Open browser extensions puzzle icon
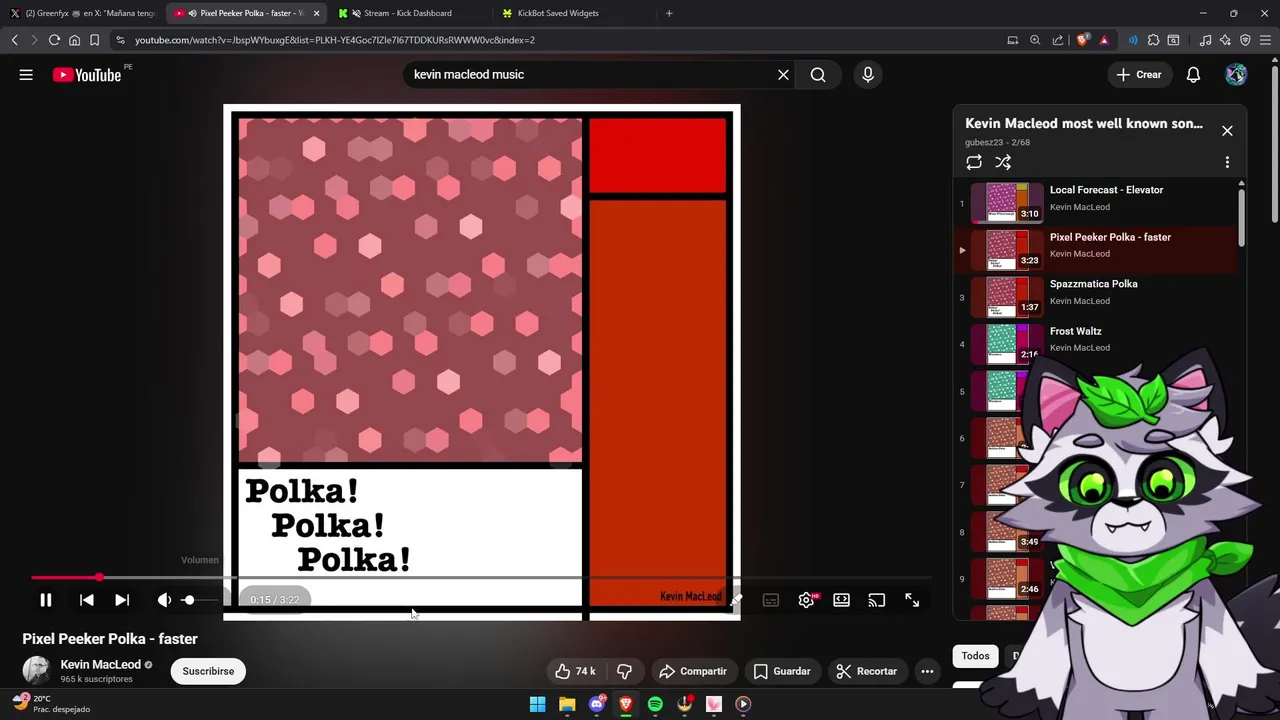The height and width of the screenshot is (720, 1280). pos(1153,40)
